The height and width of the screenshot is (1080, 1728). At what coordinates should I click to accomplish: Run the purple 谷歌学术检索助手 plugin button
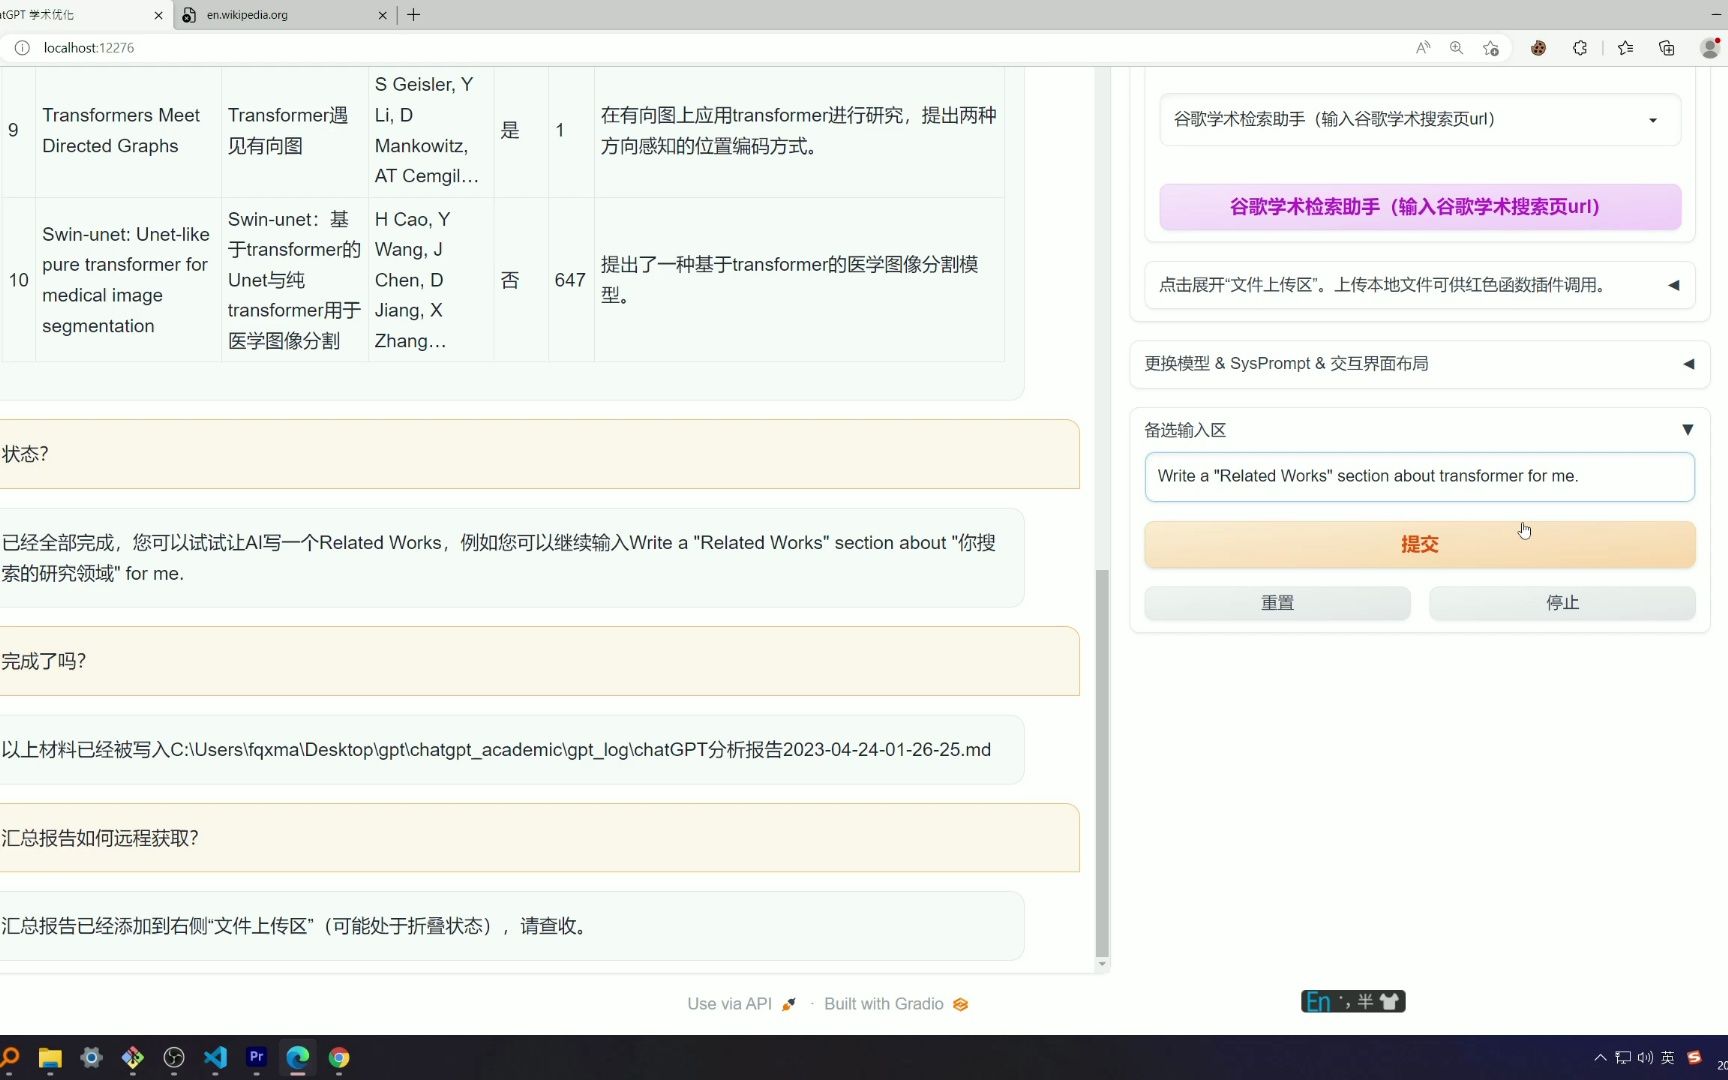pyautogui.click(x=1420, y=207)
